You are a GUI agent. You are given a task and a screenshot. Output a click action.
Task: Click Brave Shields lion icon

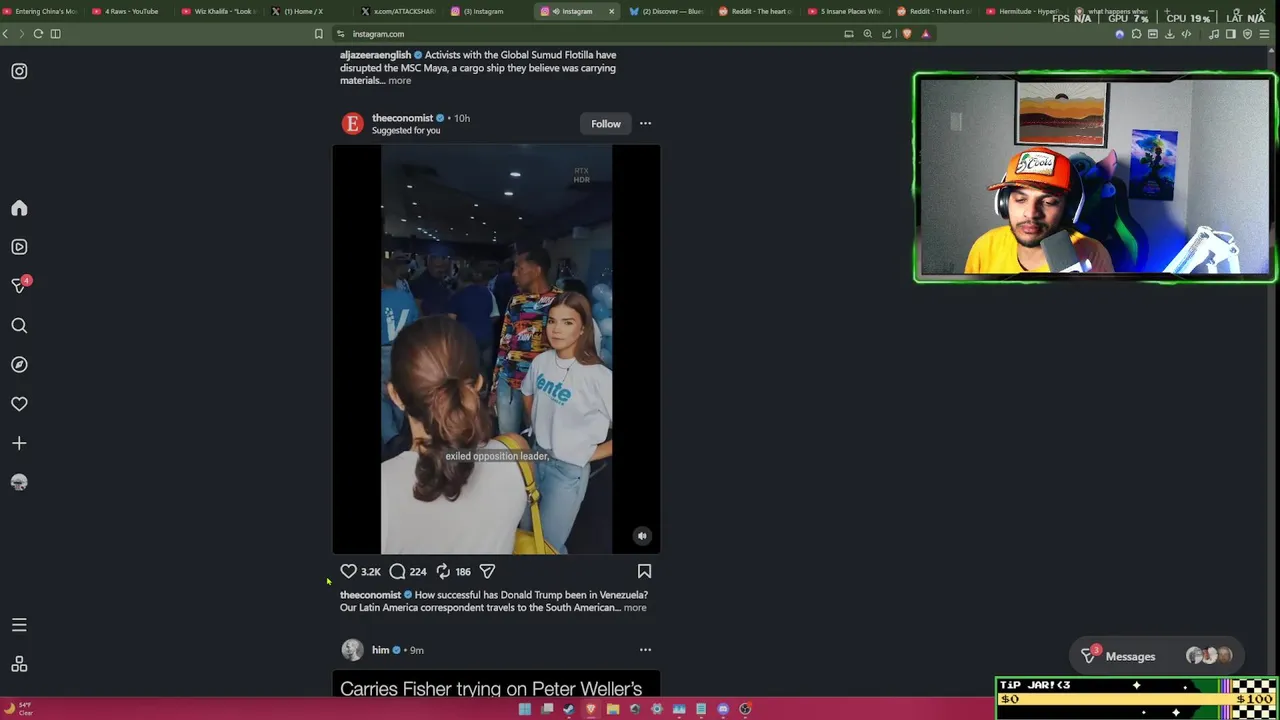point(906,34)
